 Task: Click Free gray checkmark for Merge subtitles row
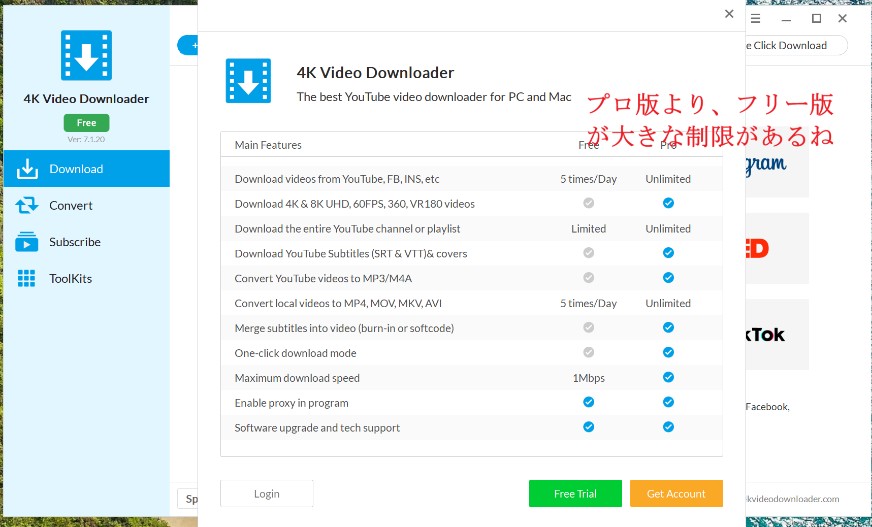588,327
